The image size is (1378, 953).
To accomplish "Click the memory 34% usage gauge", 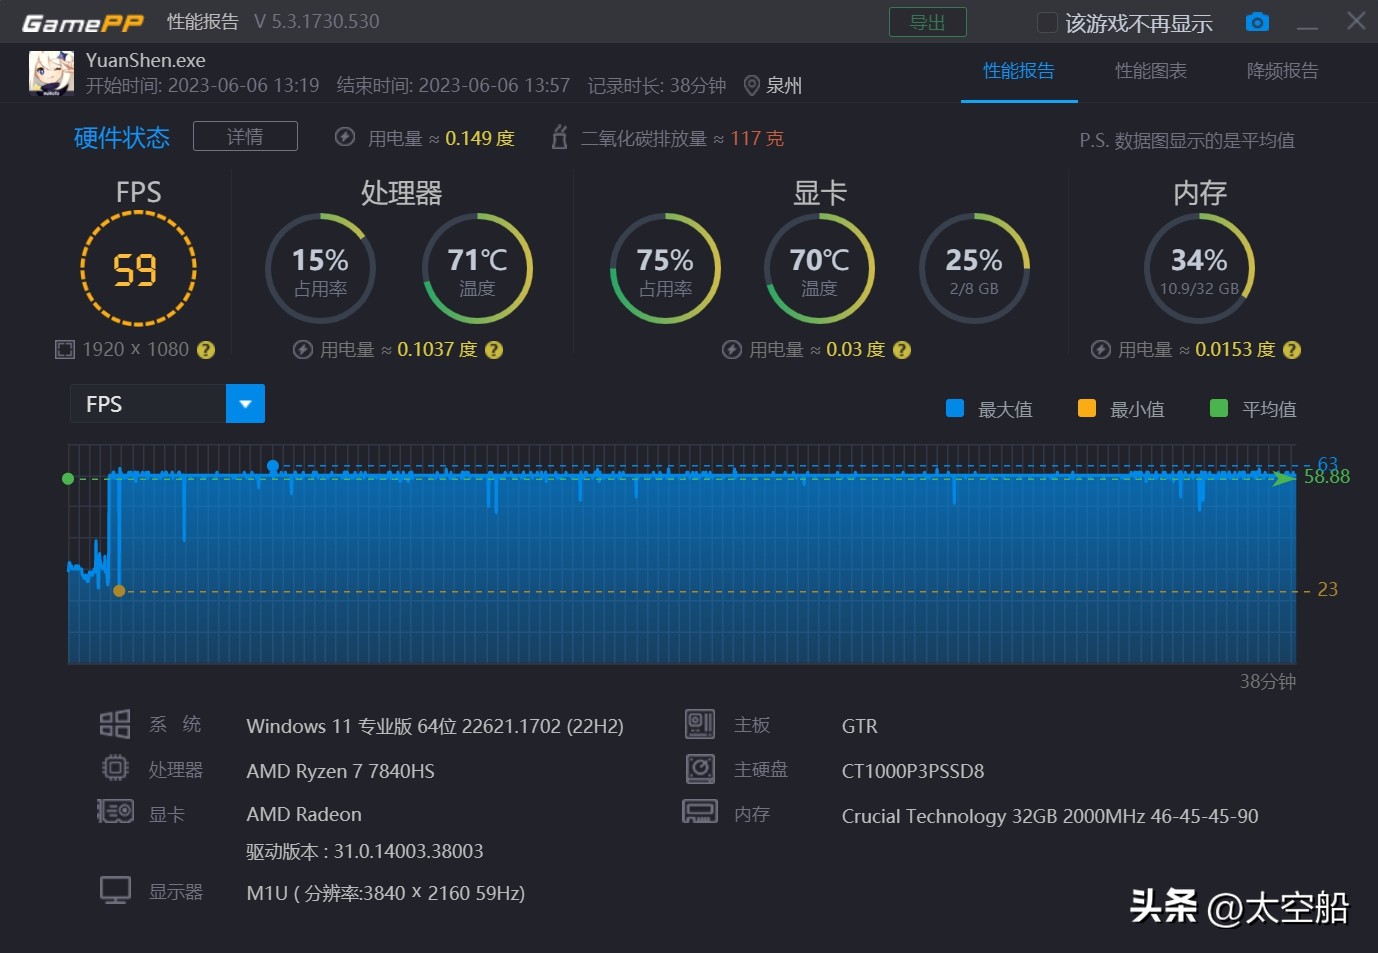I will [x=1199, y=268].
